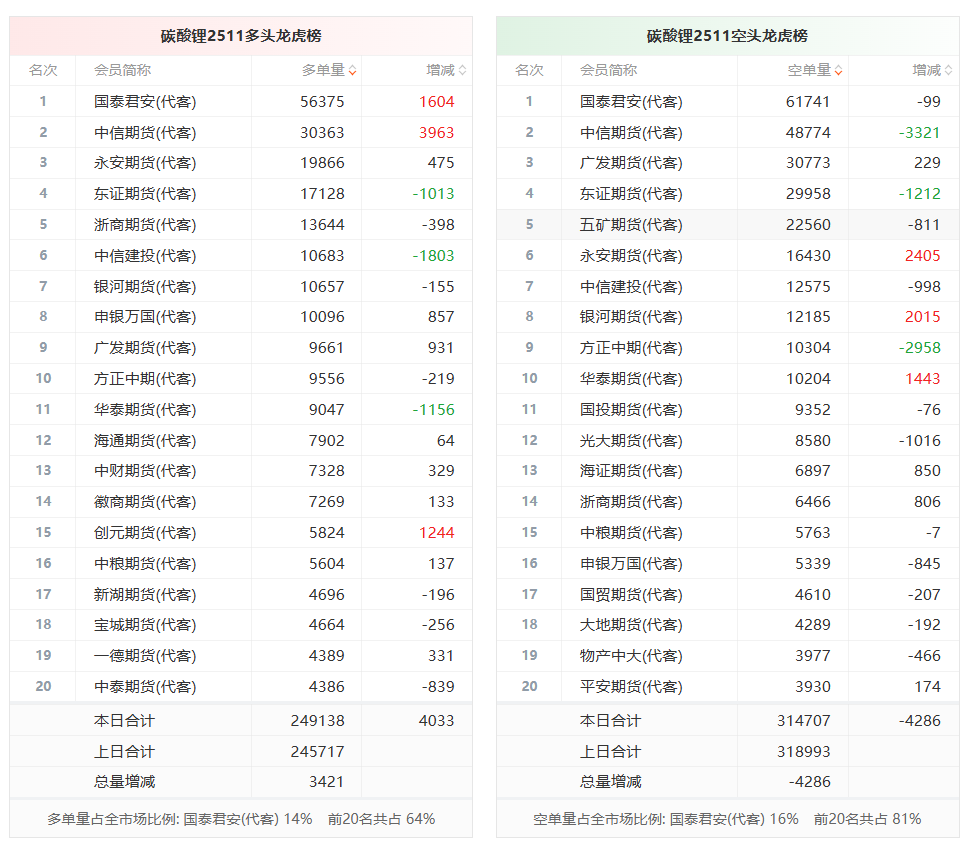Click long table 总量增减 value 3421
972x846 pixels.
pyautogui.click(x=327, y=782)
